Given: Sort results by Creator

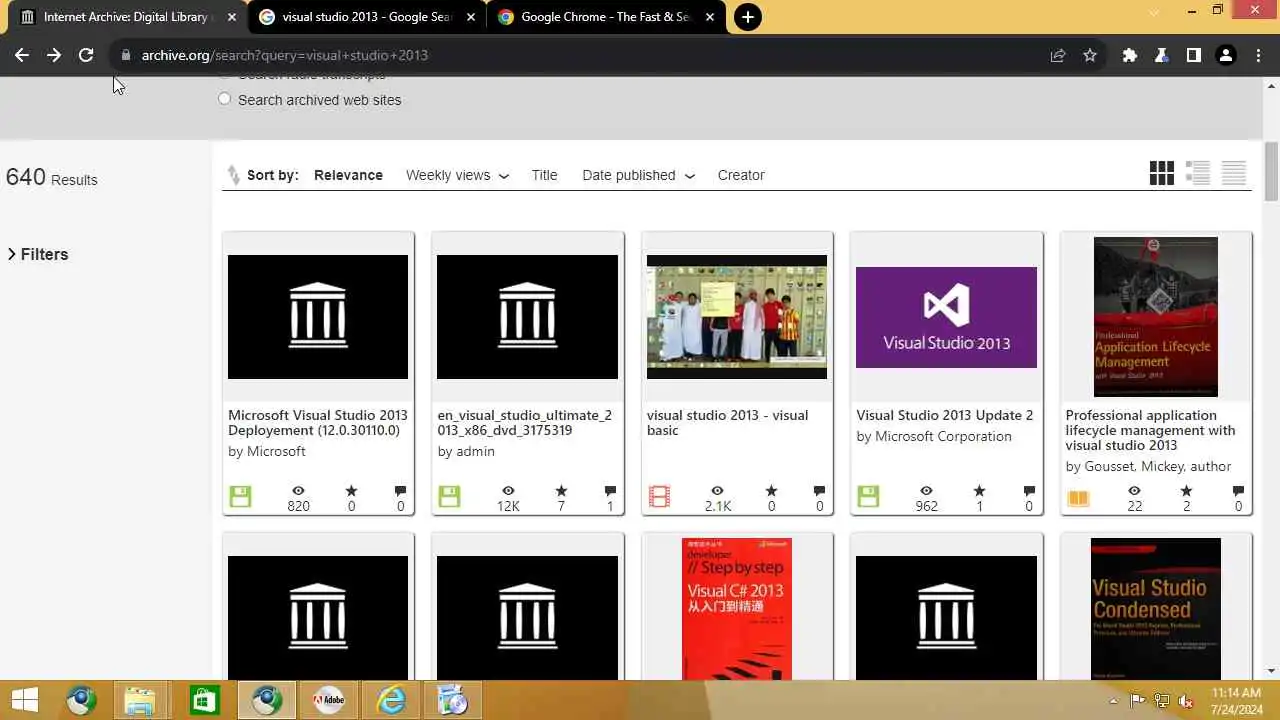Looking at the screenshot, I should point(741,175).
